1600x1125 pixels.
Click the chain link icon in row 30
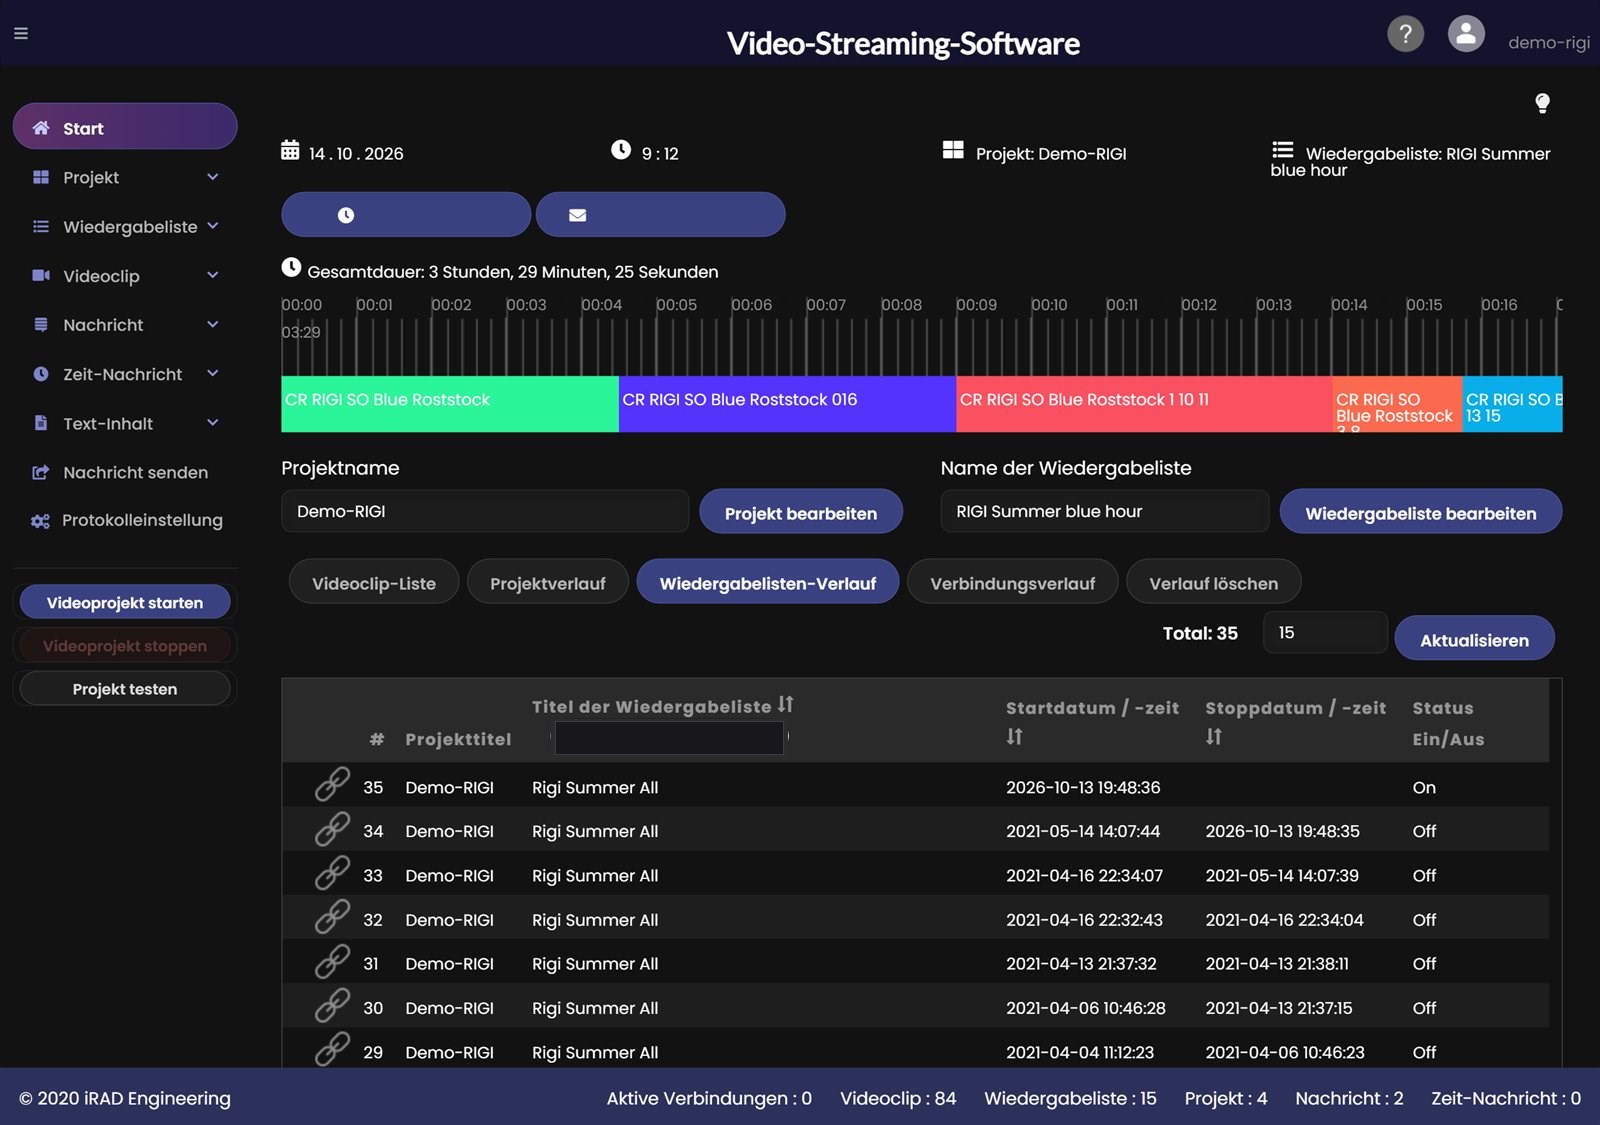click(x=332, y=1005)
